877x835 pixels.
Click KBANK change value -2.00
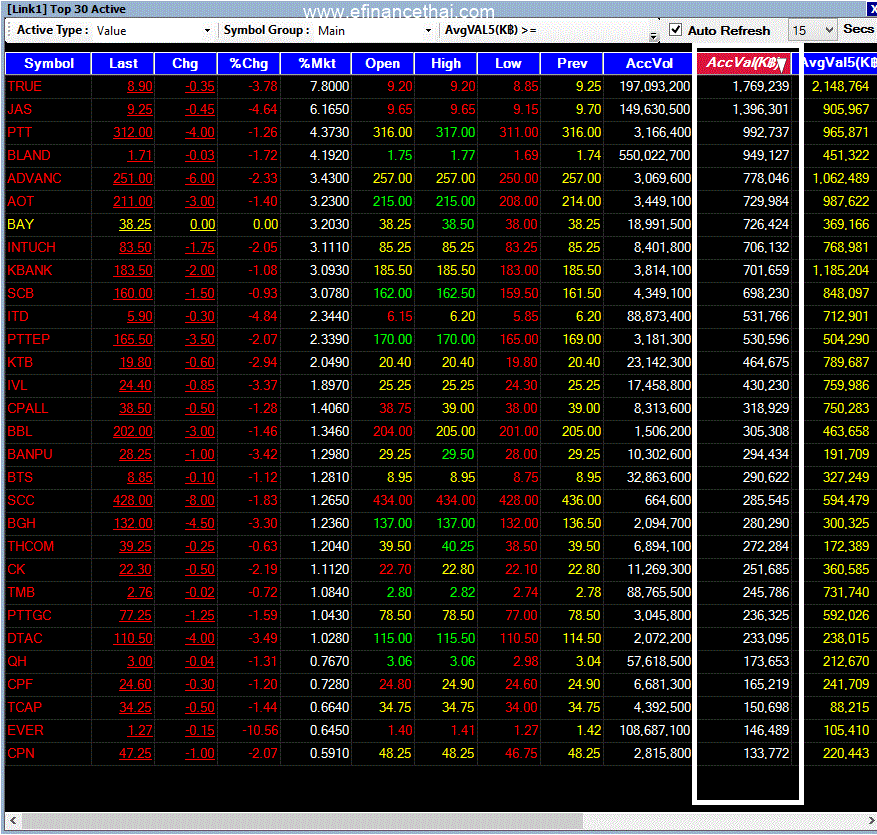(200, 270)
